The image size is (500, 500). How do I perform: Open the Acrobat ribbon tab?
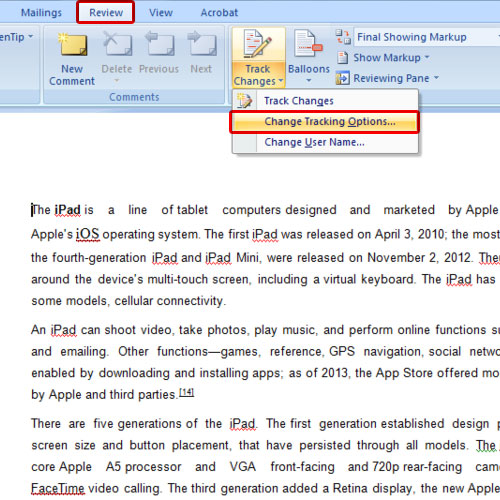(x=219, y=12)
